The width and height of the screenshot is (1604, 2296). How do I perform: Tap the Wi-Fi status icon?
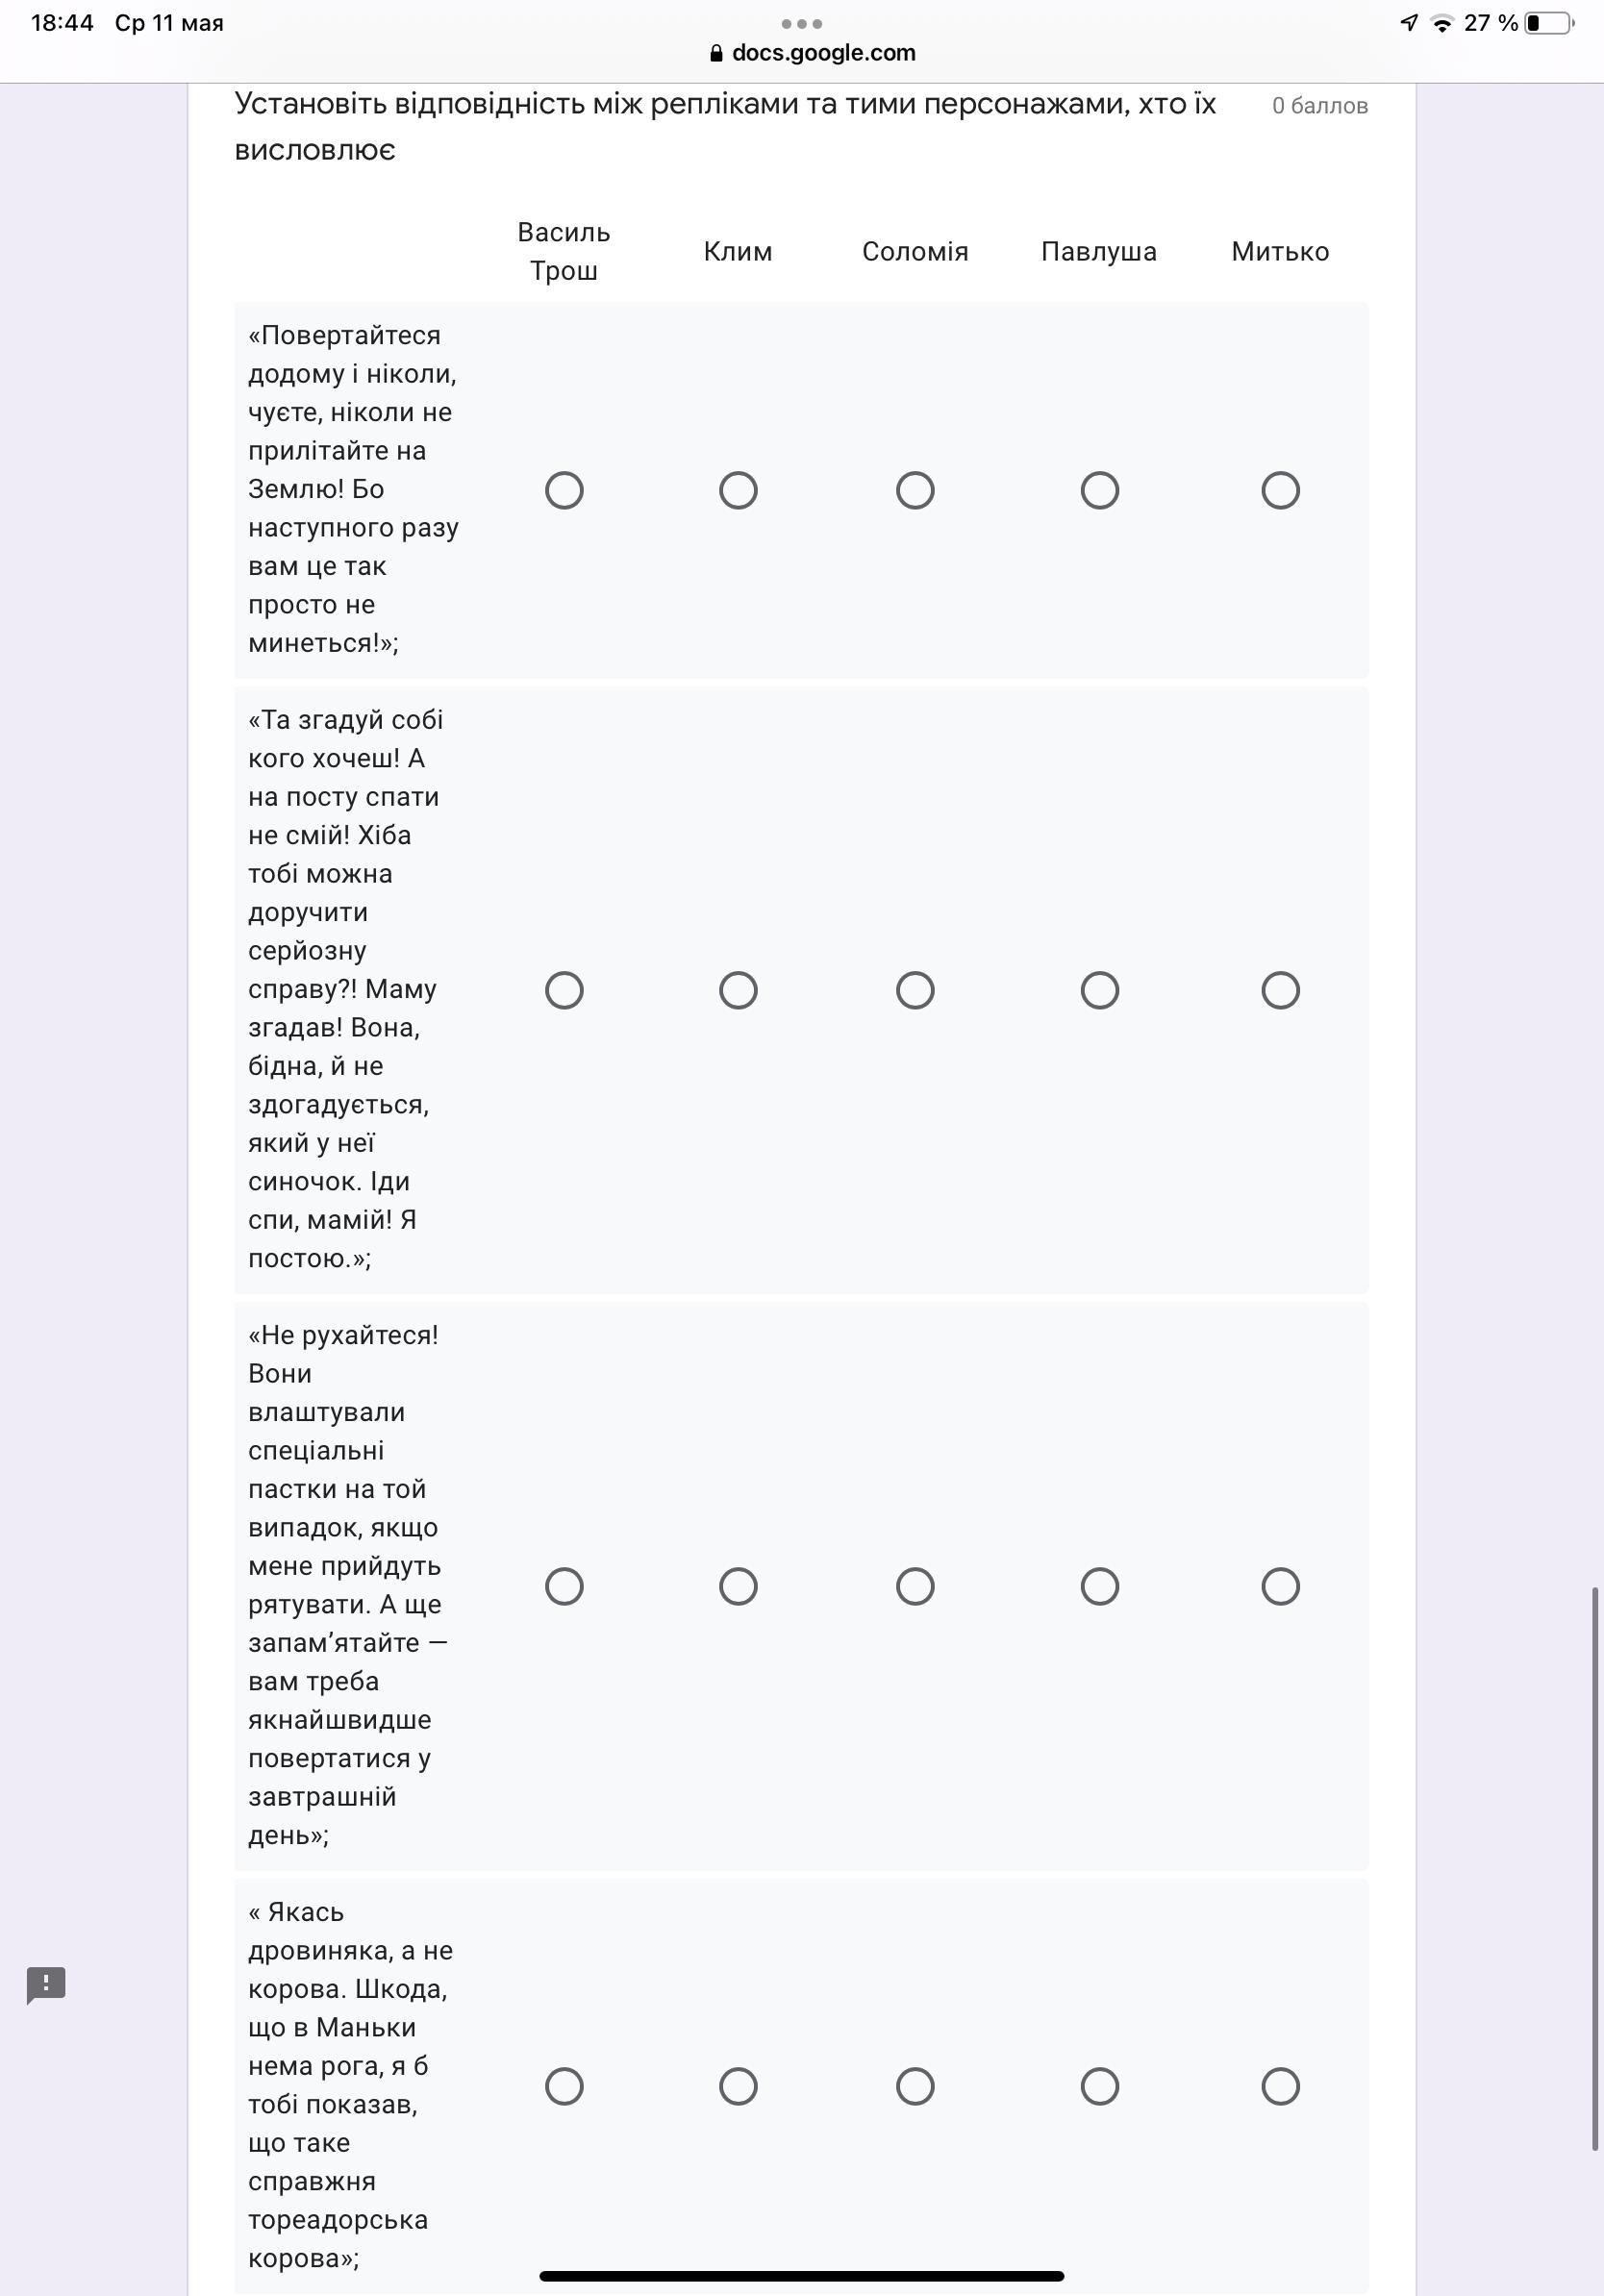(1441, 24)
